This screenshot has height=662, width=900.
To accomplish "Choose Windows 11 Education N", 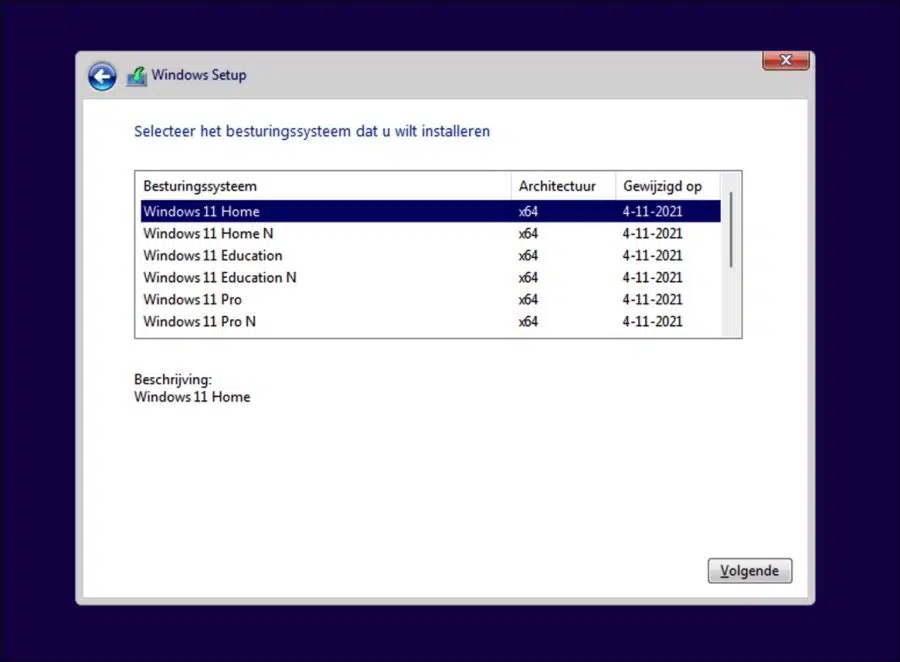I will tap(430, 277).
